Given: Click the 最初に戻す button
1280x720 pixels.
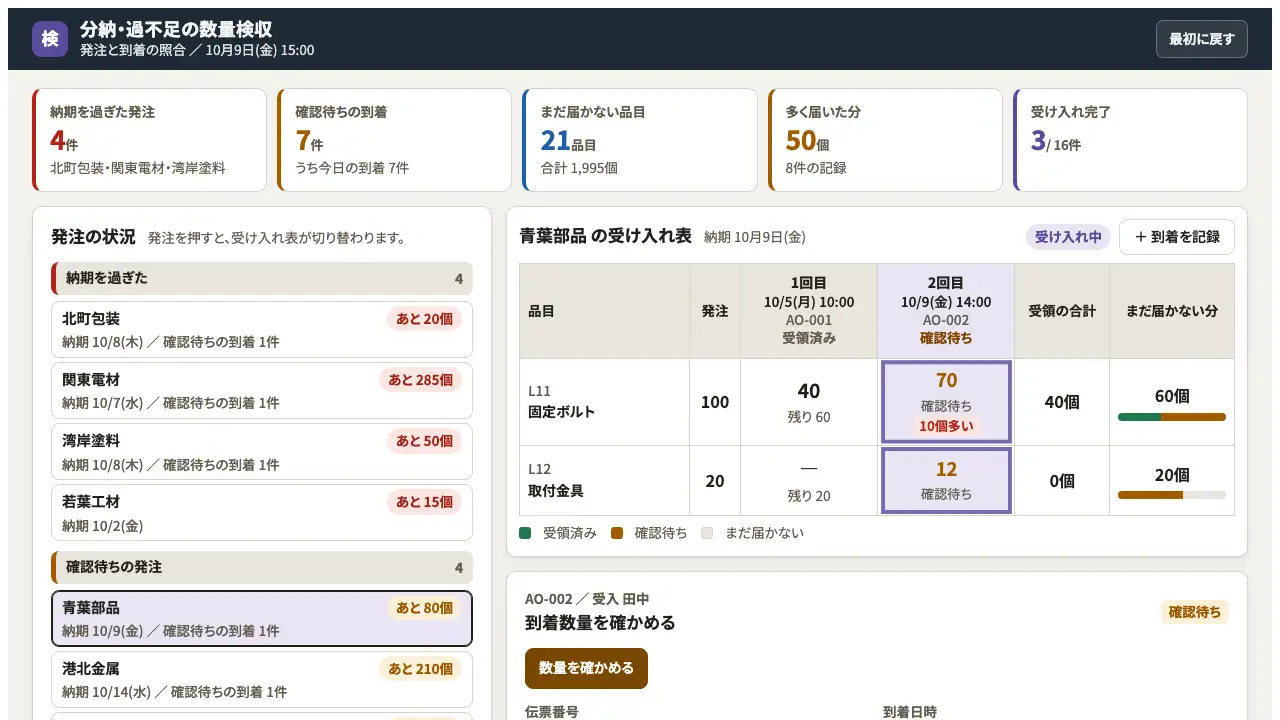Looking at the screenshot, I should click(1201, 39).
